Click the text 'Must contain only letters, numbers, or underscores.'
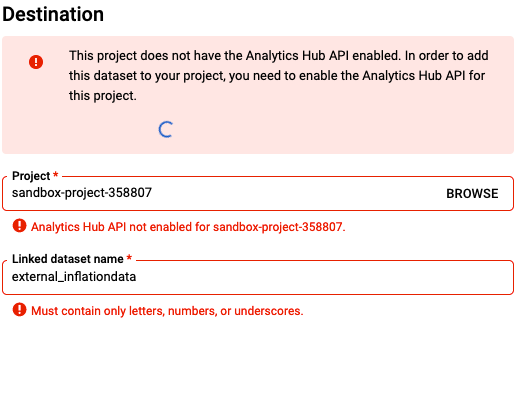 (167, 311)
